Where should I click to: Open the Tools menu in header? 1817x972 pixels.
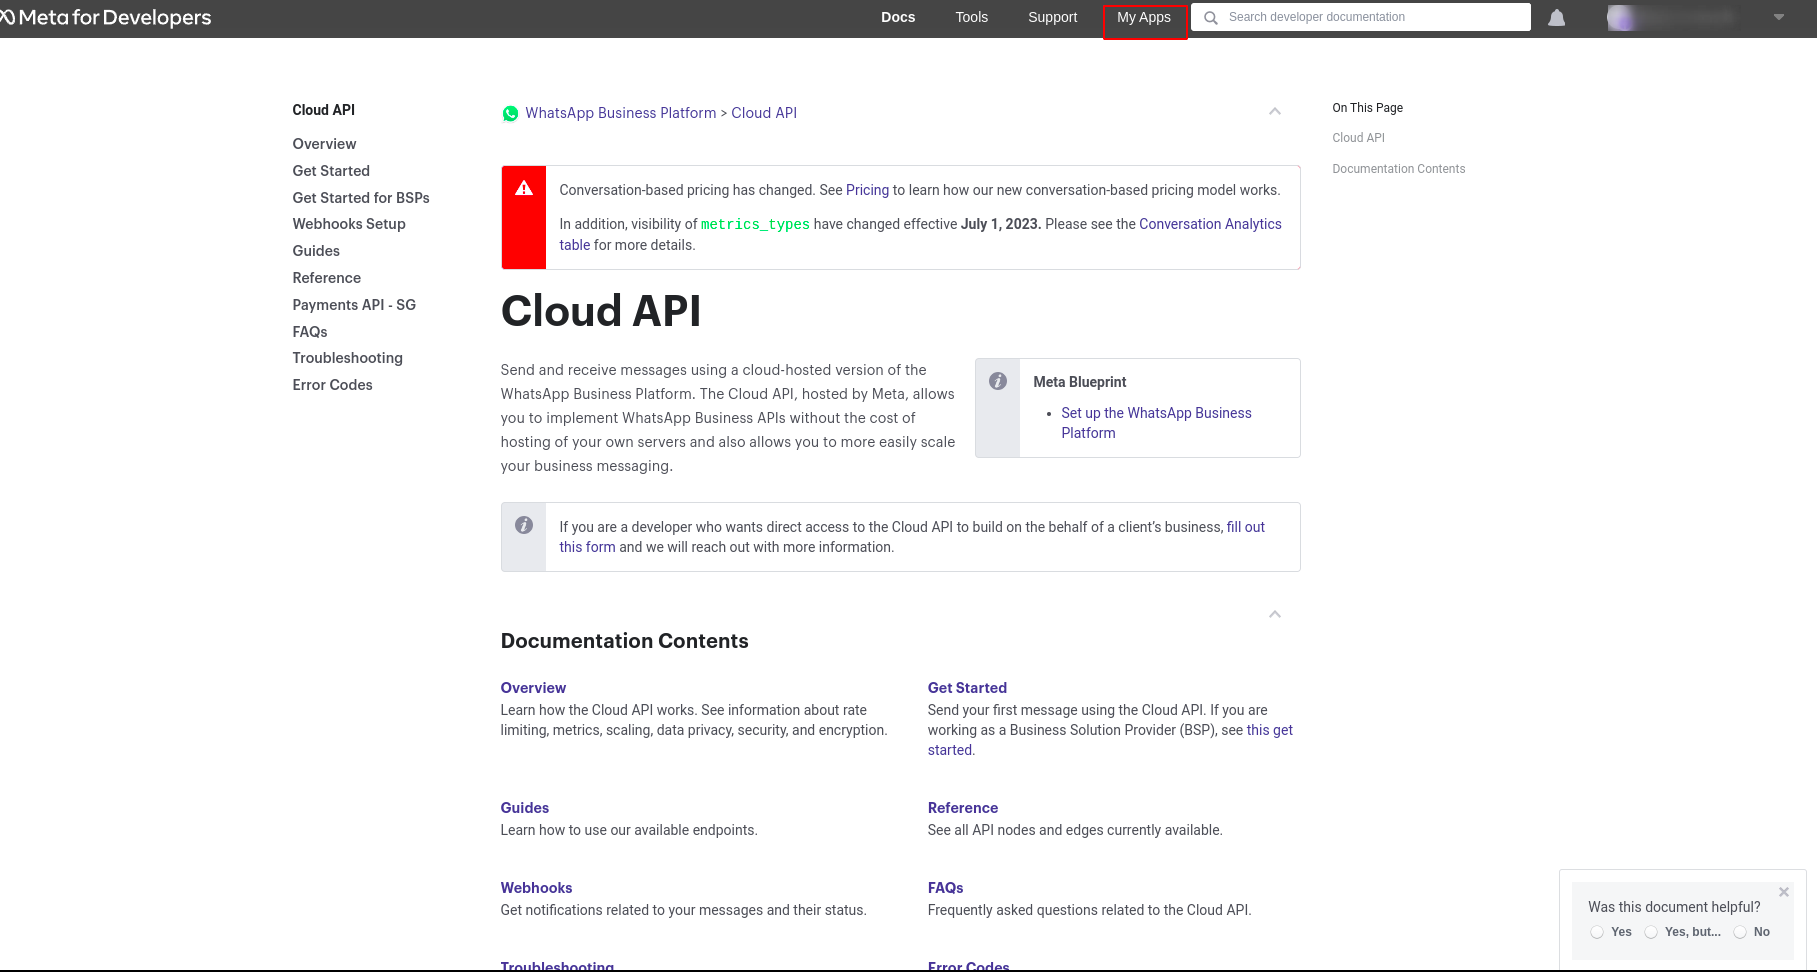tap(971, 17)
